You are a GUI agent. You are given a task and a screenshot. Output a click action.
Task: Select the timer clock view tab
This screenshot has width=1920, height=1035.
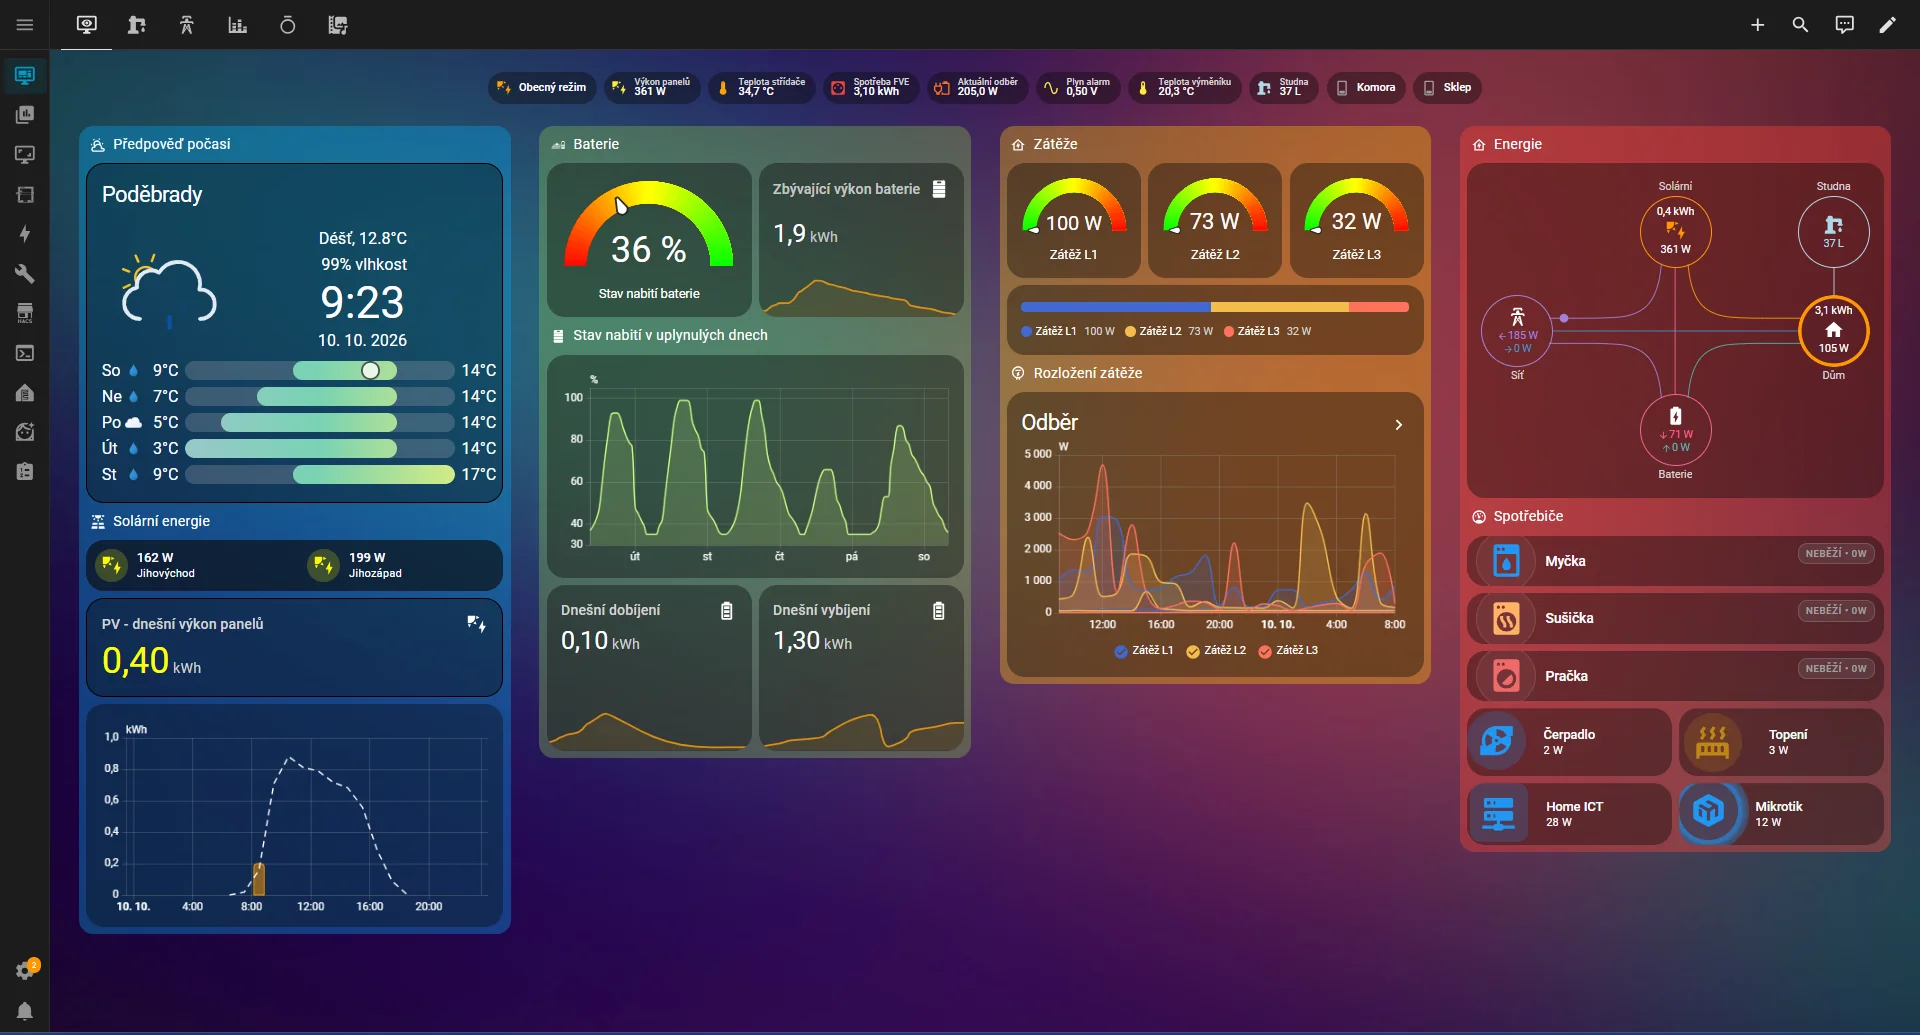point(287,25)
